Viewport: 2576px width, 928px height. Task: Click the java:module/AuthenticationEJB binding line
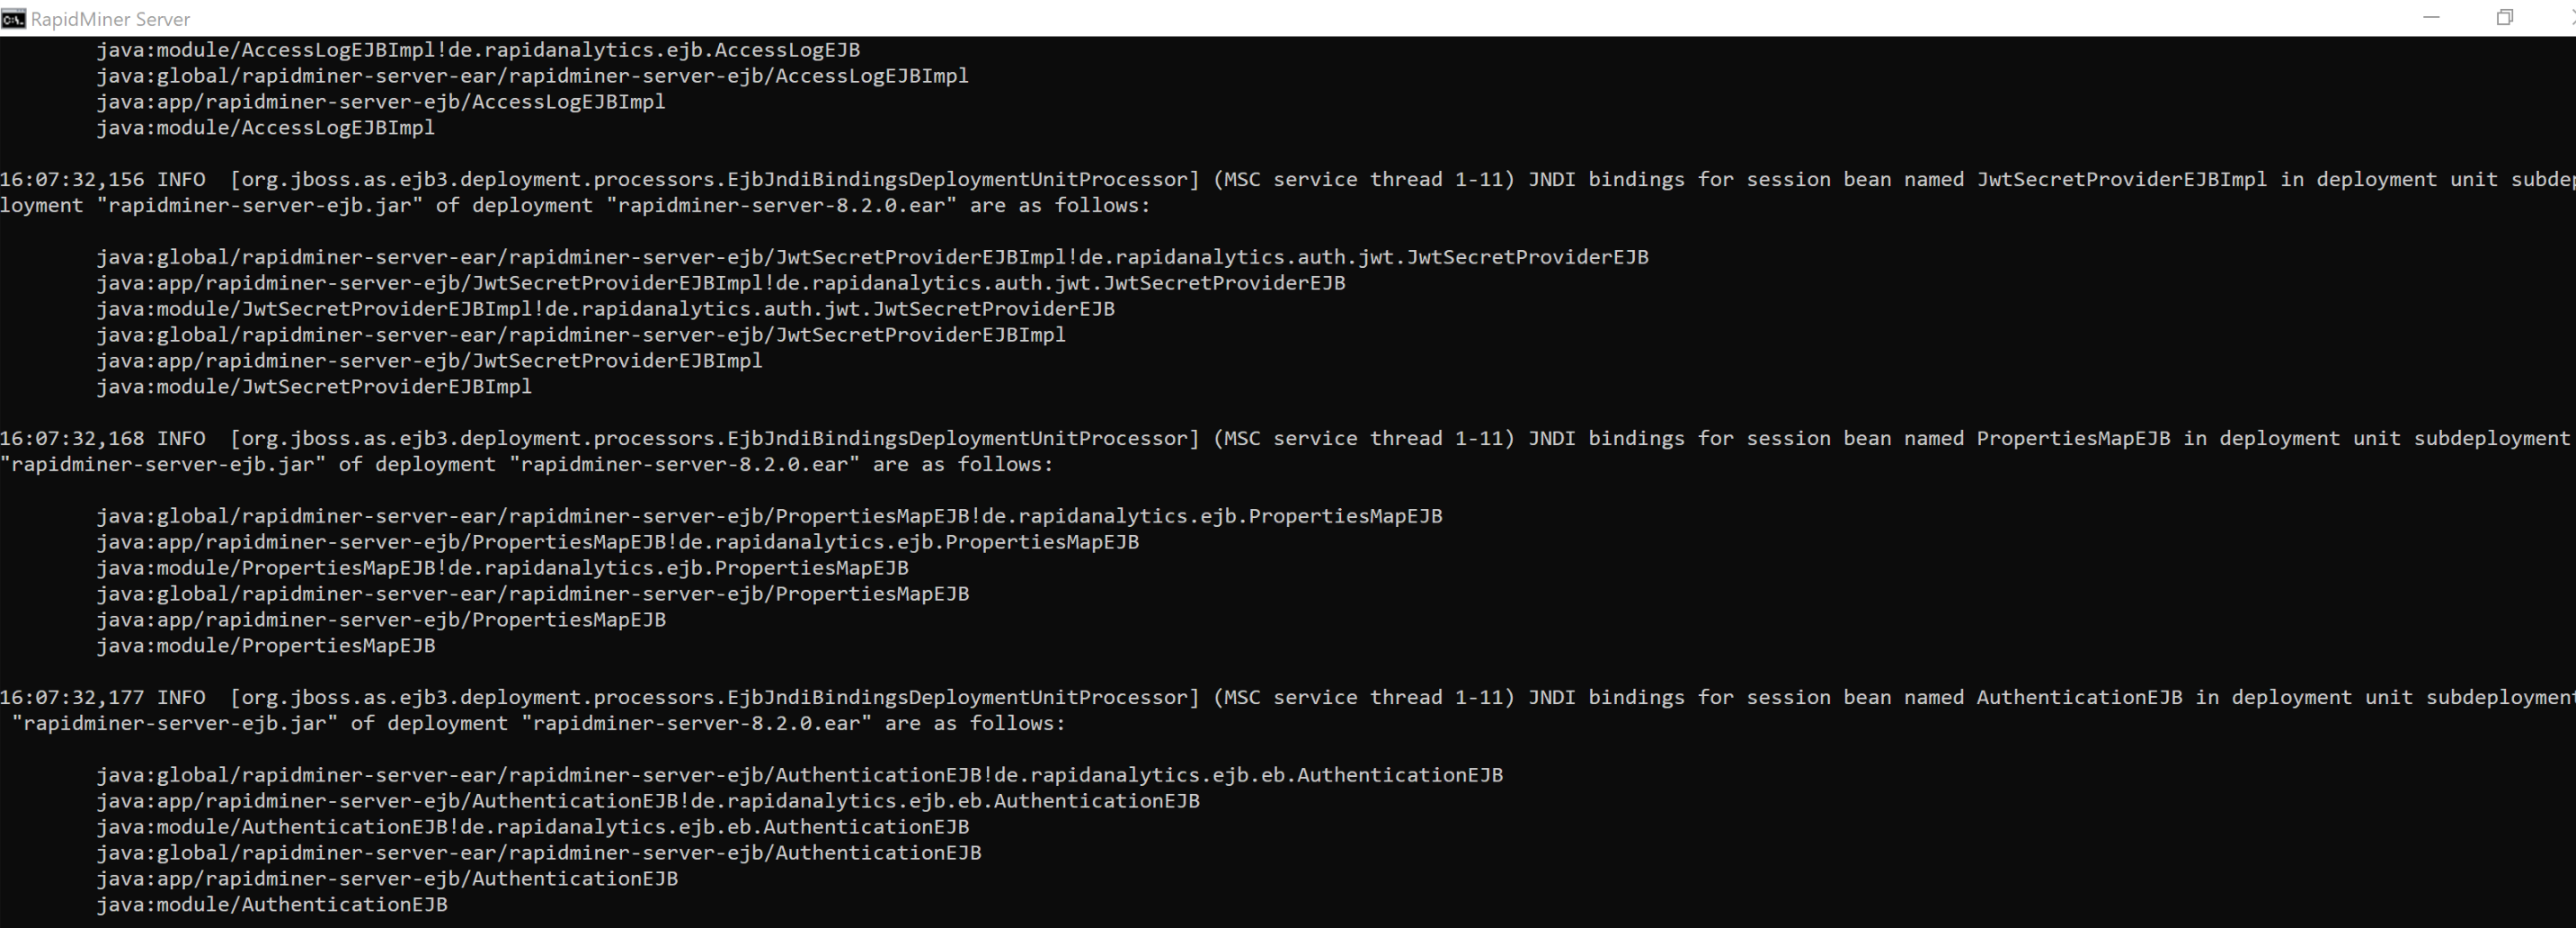(272, 904)
